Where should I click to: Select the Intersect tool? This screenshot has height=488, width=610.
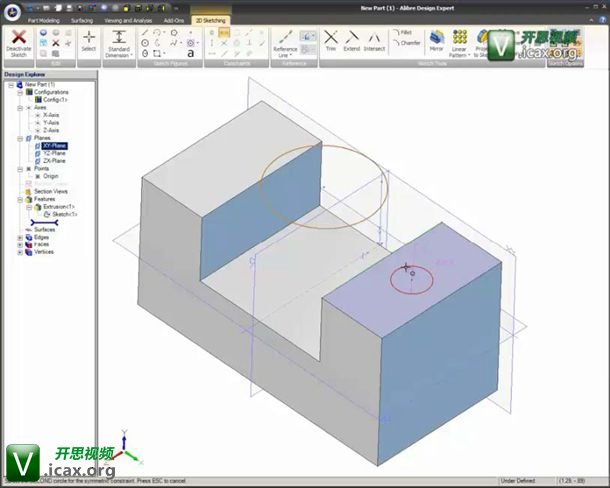[374, 40]
